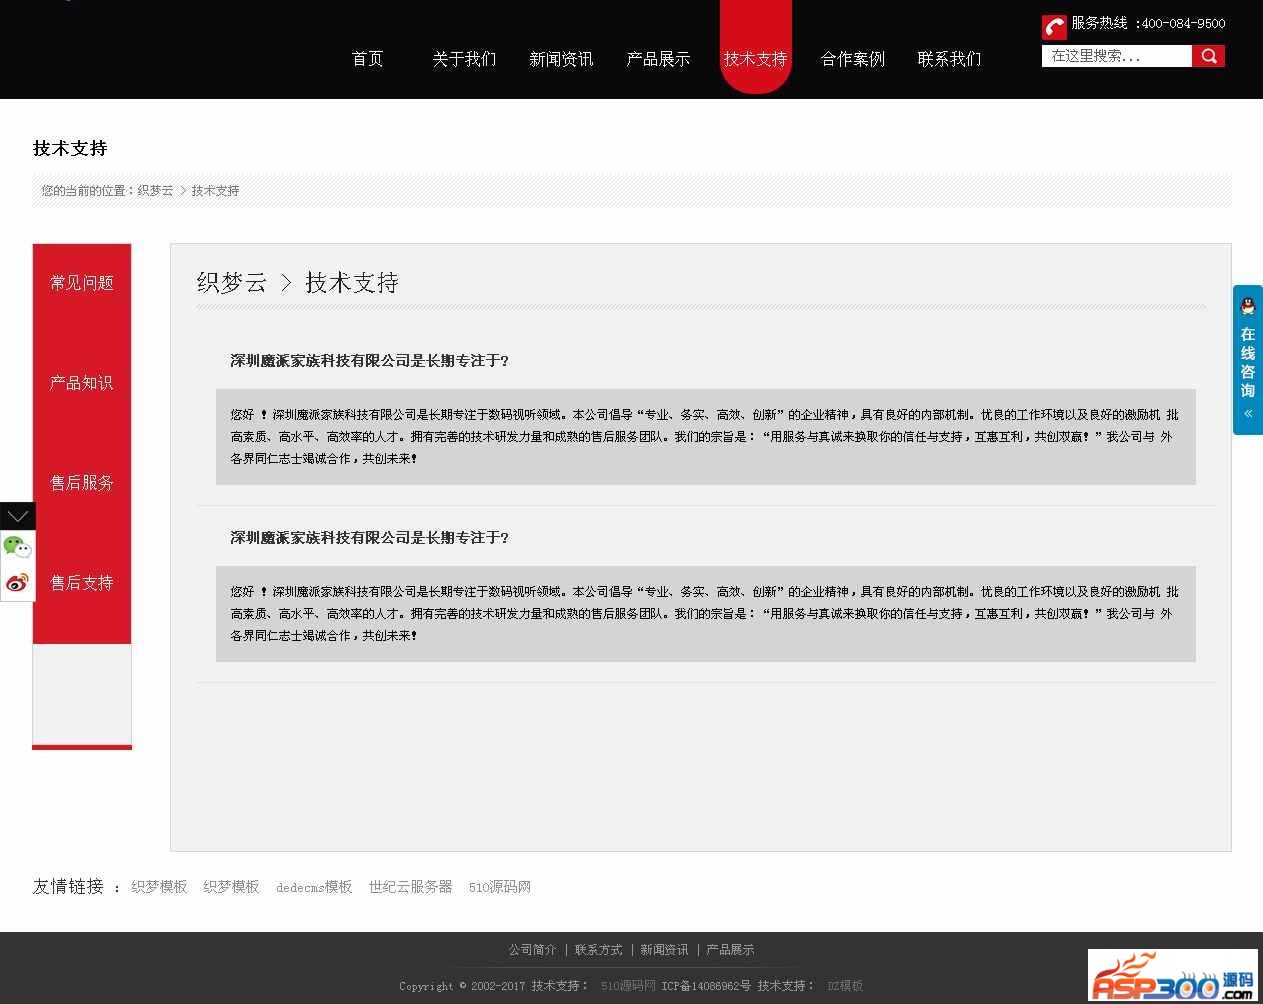
Task: Click the 技术支持 page title
Action: (x=70, y=148)
